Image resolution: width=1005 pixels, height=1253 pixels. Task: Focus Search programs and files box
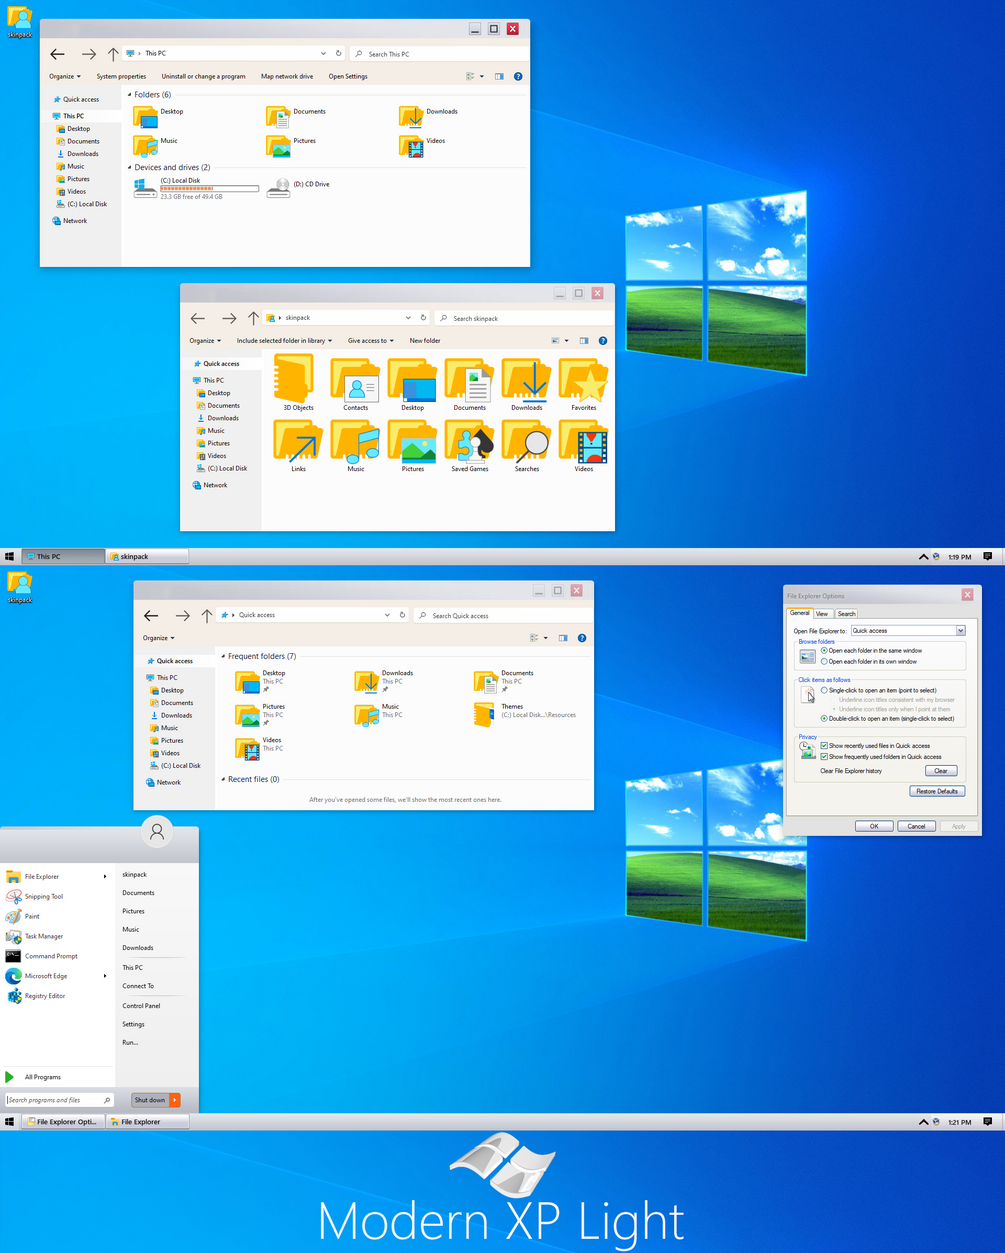tap(58, 1100)
